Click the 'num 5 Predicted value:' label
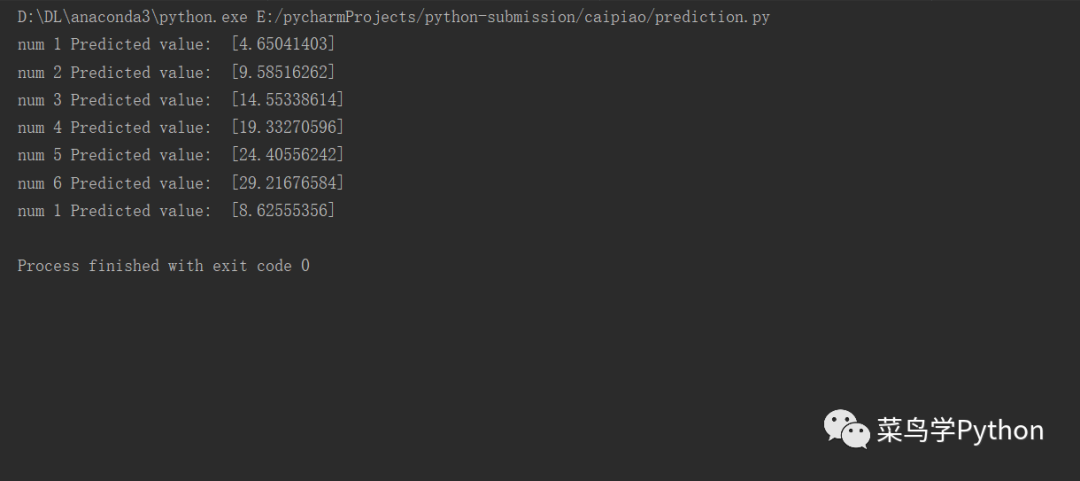 pos(114,155)
